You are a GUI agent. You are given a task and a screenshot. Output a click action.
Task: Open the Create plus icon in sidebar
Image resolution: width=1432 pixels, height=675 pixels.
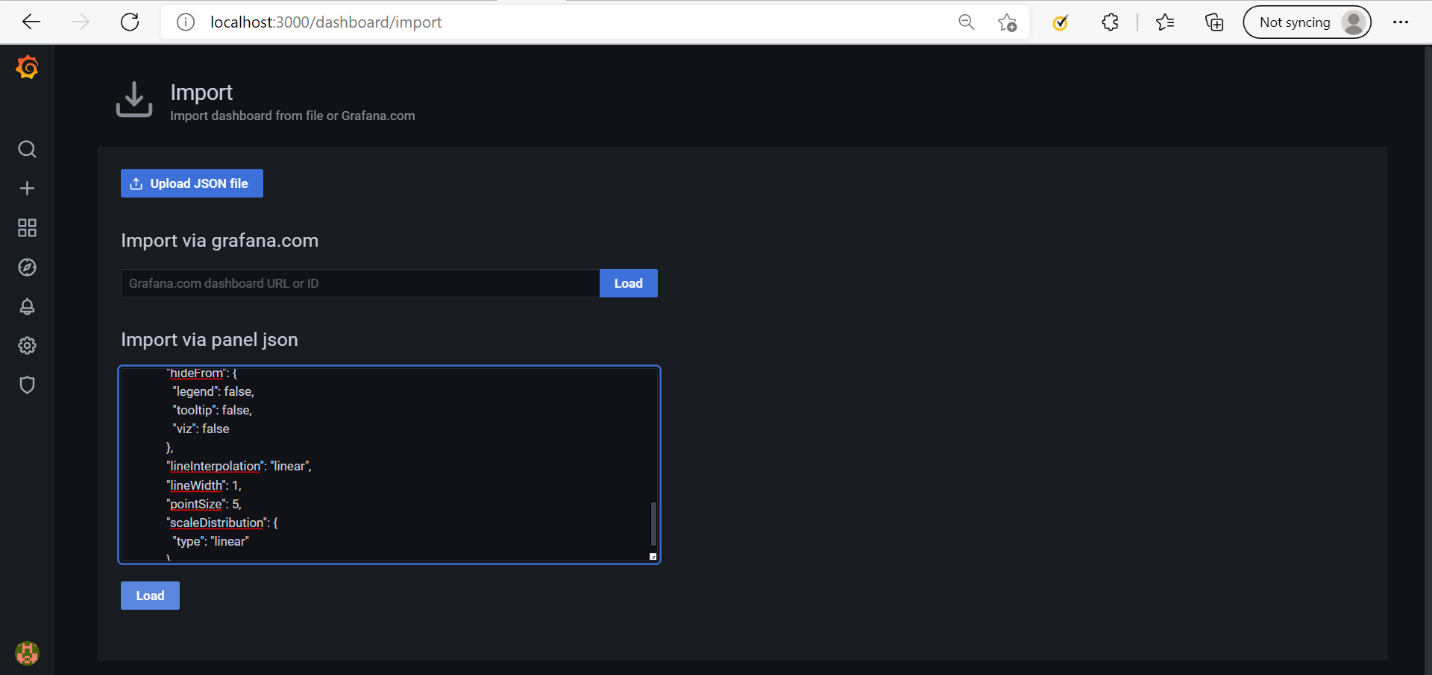click(27, 189)
